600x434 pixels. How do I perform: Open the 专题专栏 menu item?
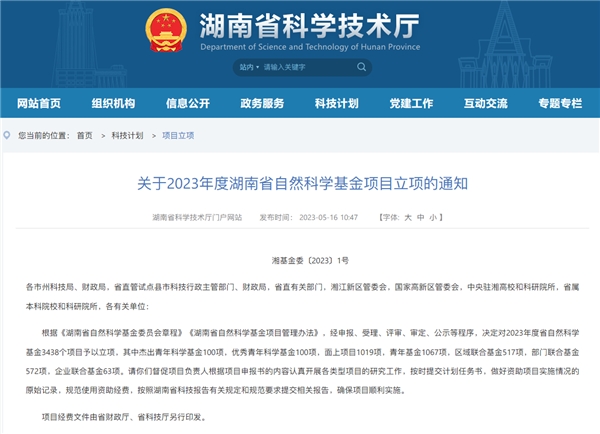[x=560, y=103]
